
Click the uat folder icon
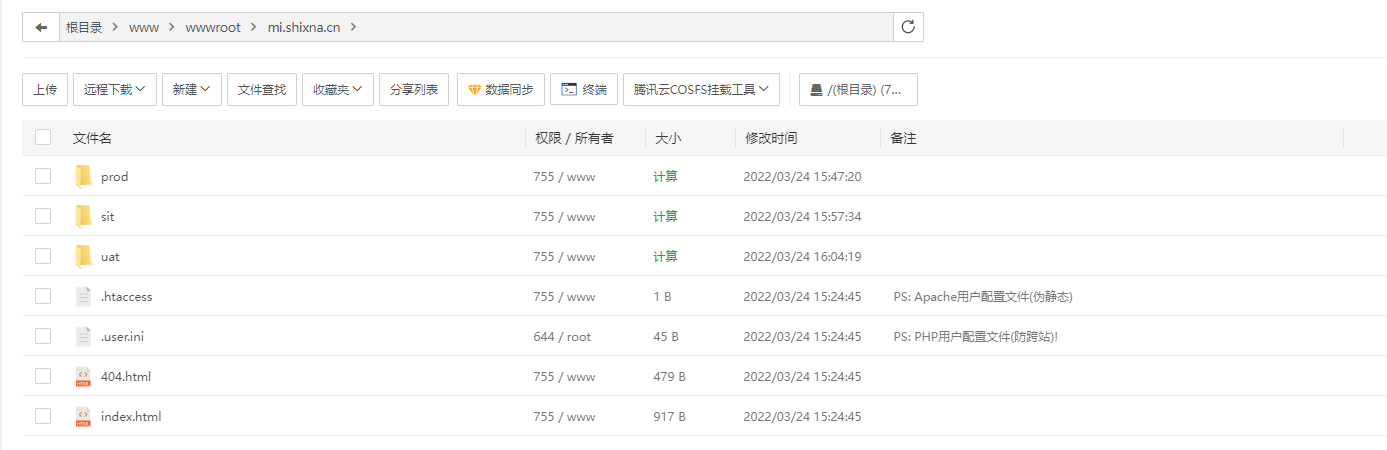83,257
